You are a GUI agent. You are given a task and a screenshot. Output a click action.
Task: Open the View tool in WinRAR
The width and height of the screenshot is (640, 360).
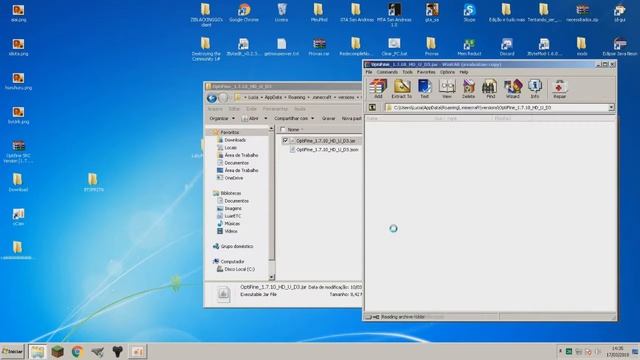pos(447,89)
